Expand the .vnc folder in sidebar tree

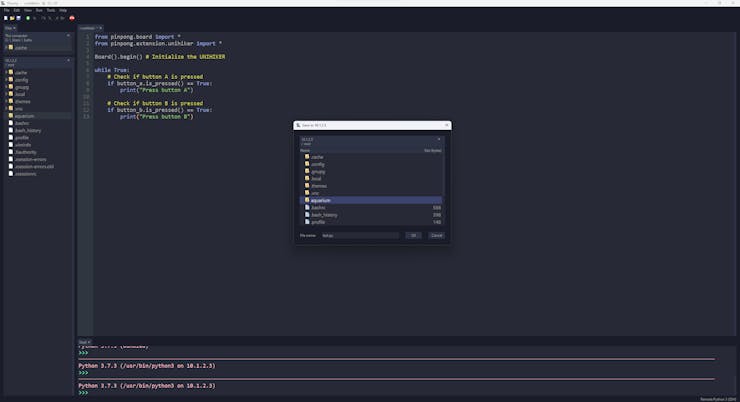pos(6,109)
